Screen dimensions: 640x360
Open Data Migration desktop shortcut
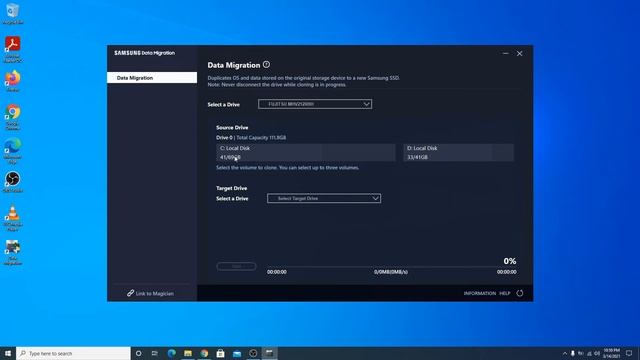13,253
